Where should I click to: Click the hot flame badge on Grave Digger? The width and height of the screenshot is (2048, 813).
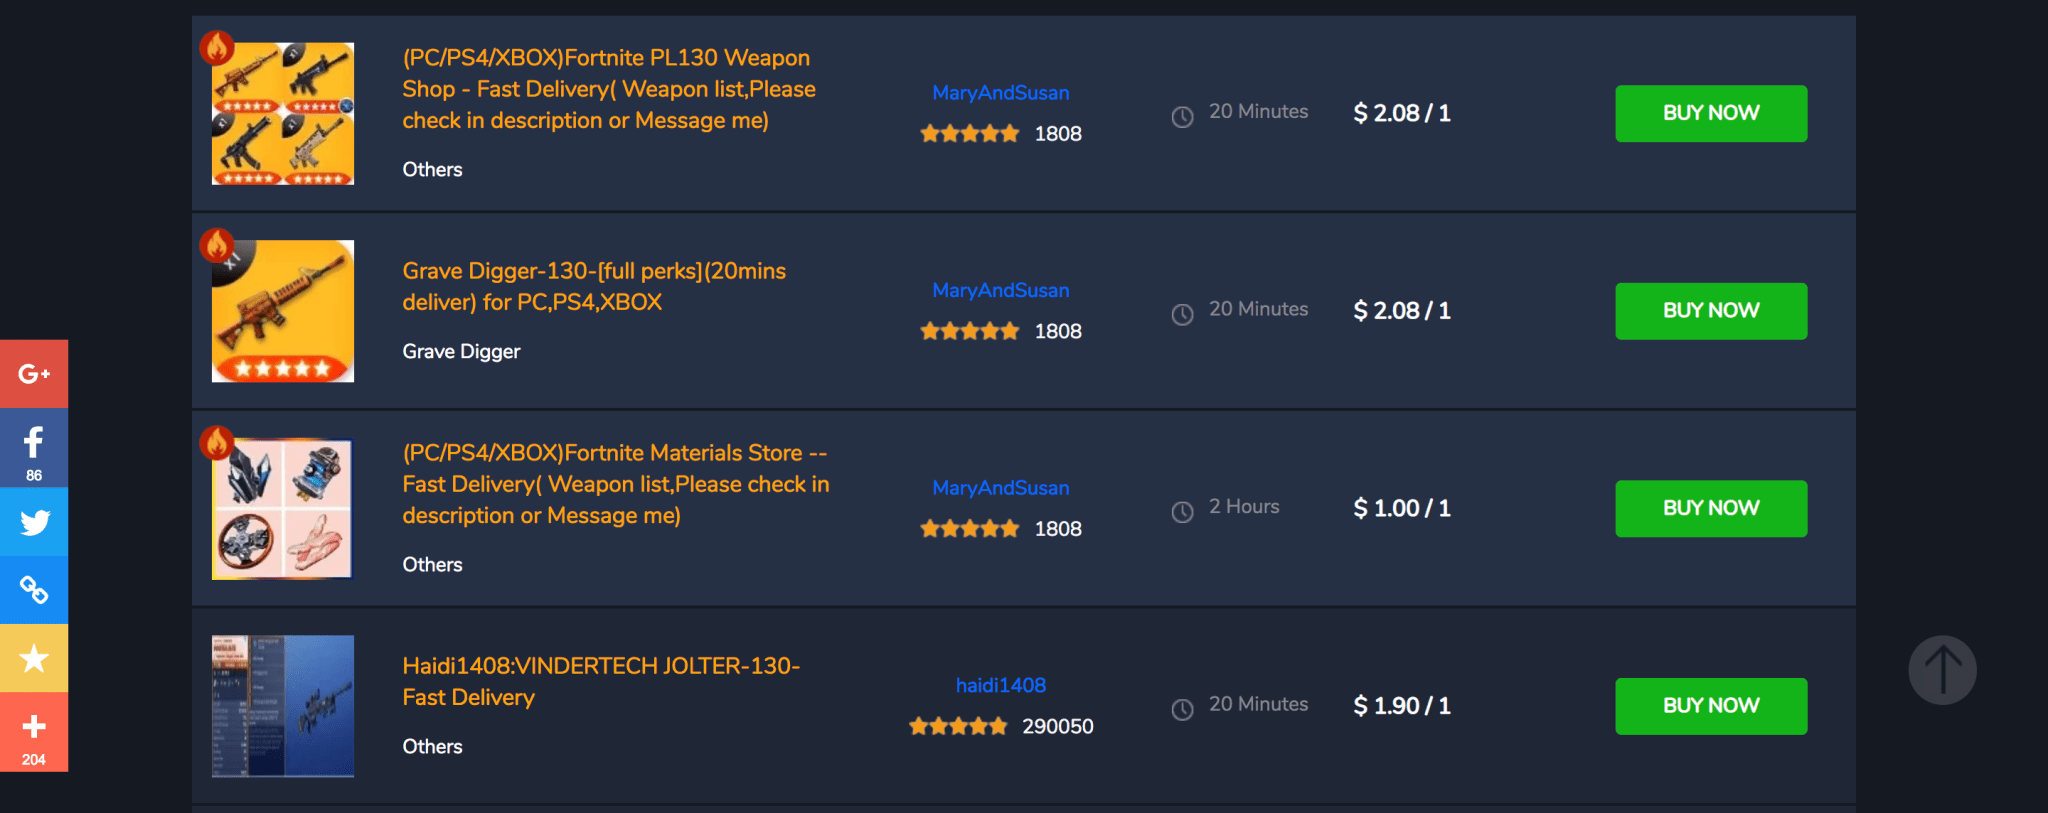tap(217, 245)
